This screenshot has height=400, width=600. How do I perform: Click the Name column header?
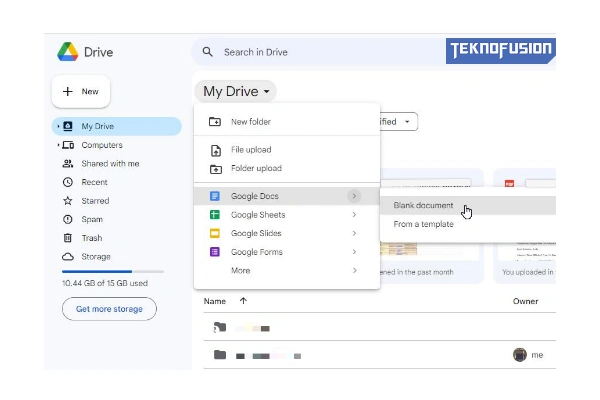[x=215, y=301]
